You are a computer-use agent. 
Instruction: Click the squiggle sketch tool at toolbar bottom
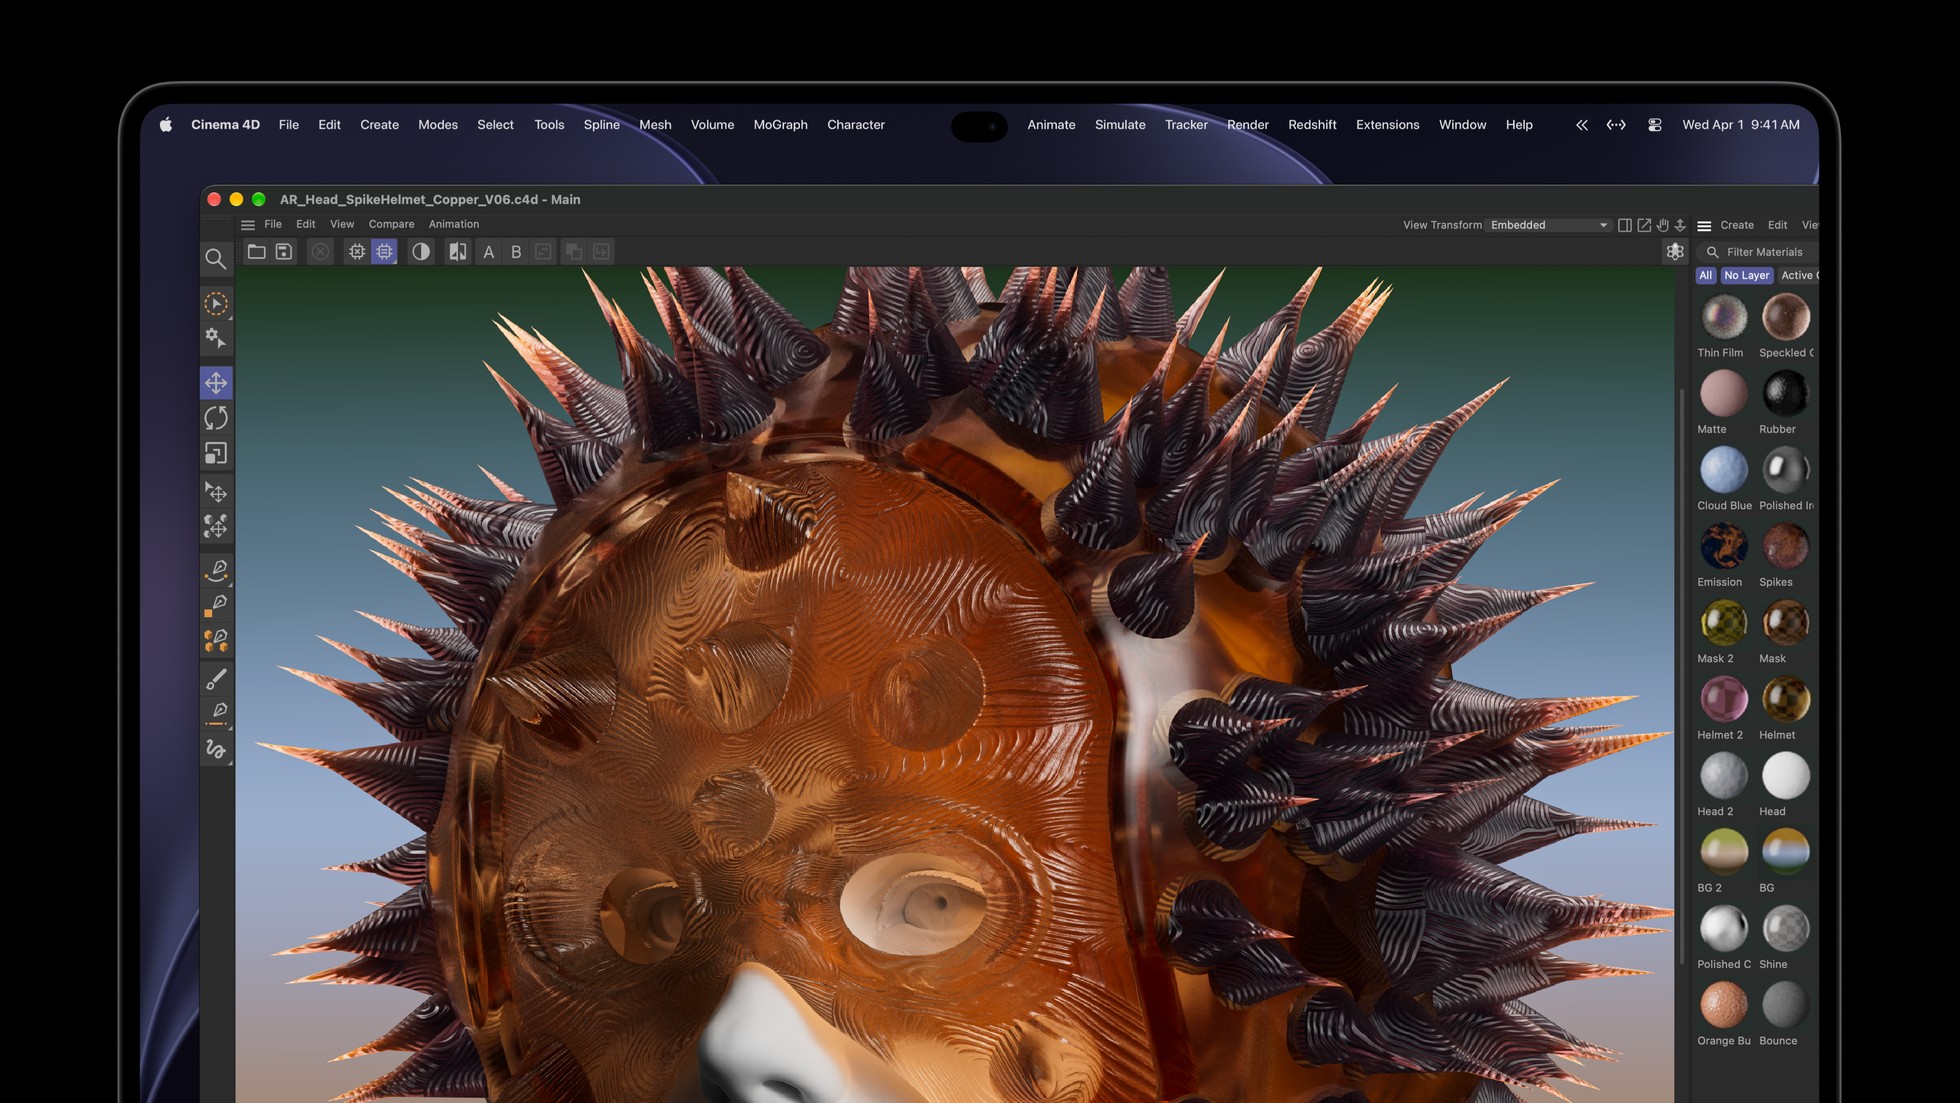click(216, 749)
